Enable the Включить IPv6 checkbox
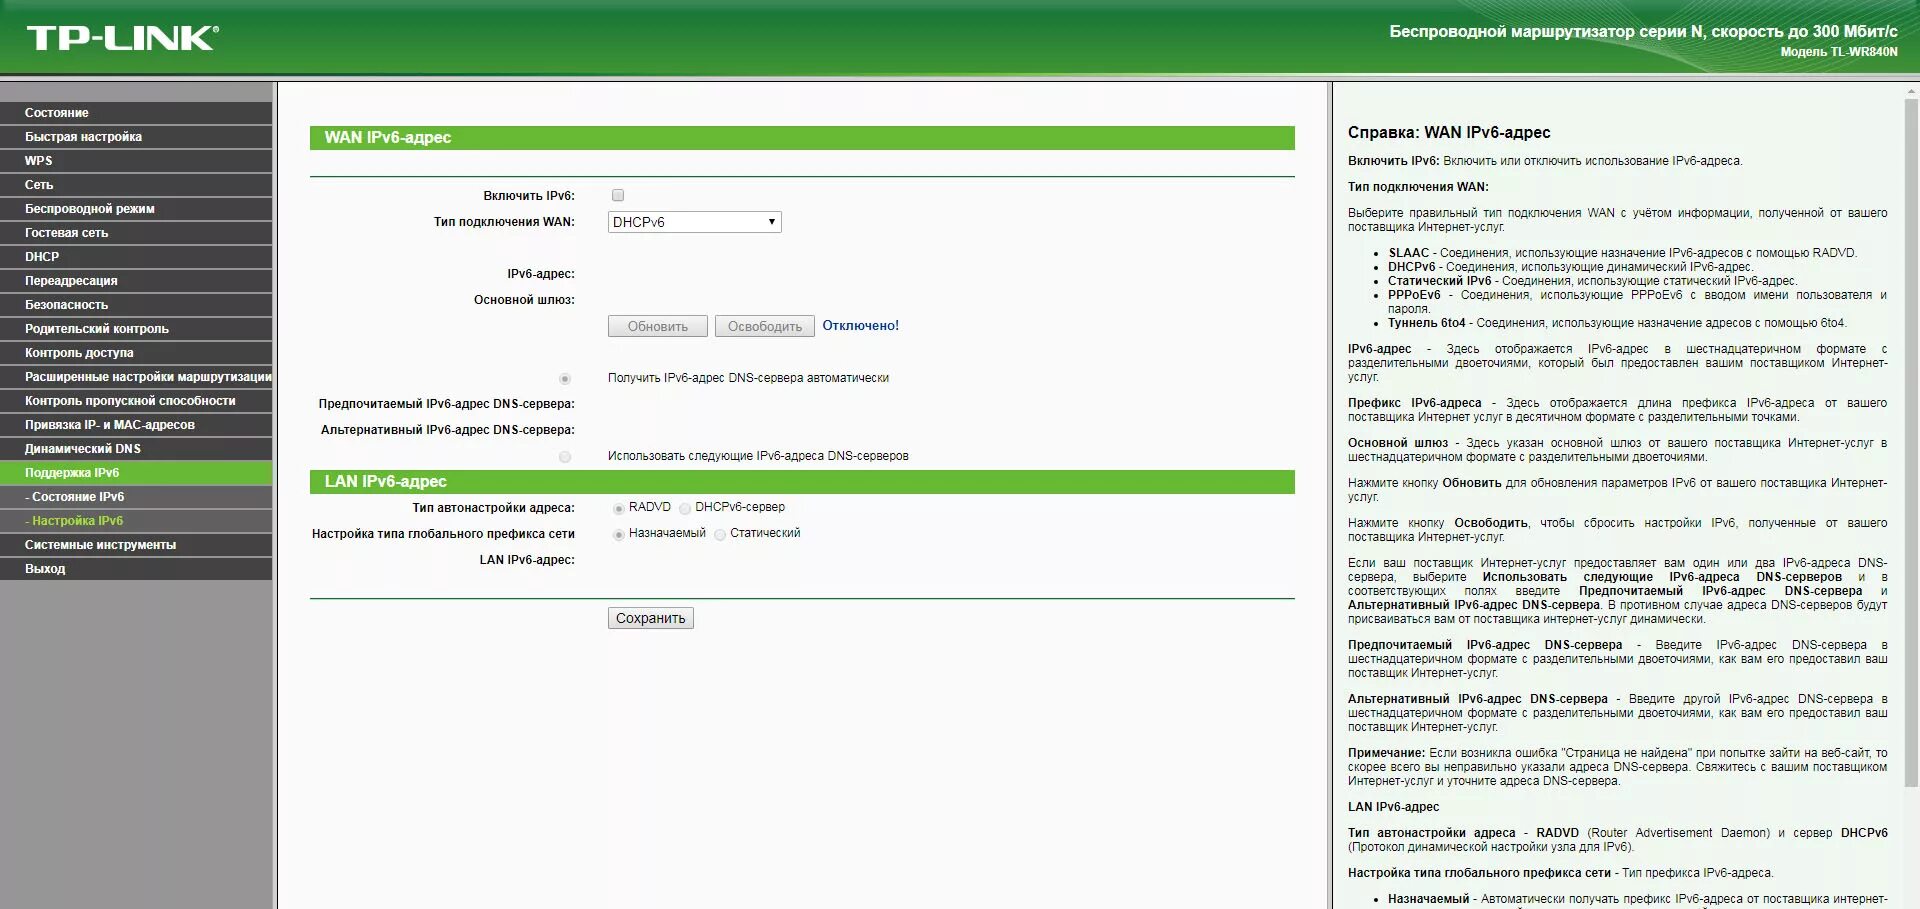The image size is (1920, 909). click(618, 195)
